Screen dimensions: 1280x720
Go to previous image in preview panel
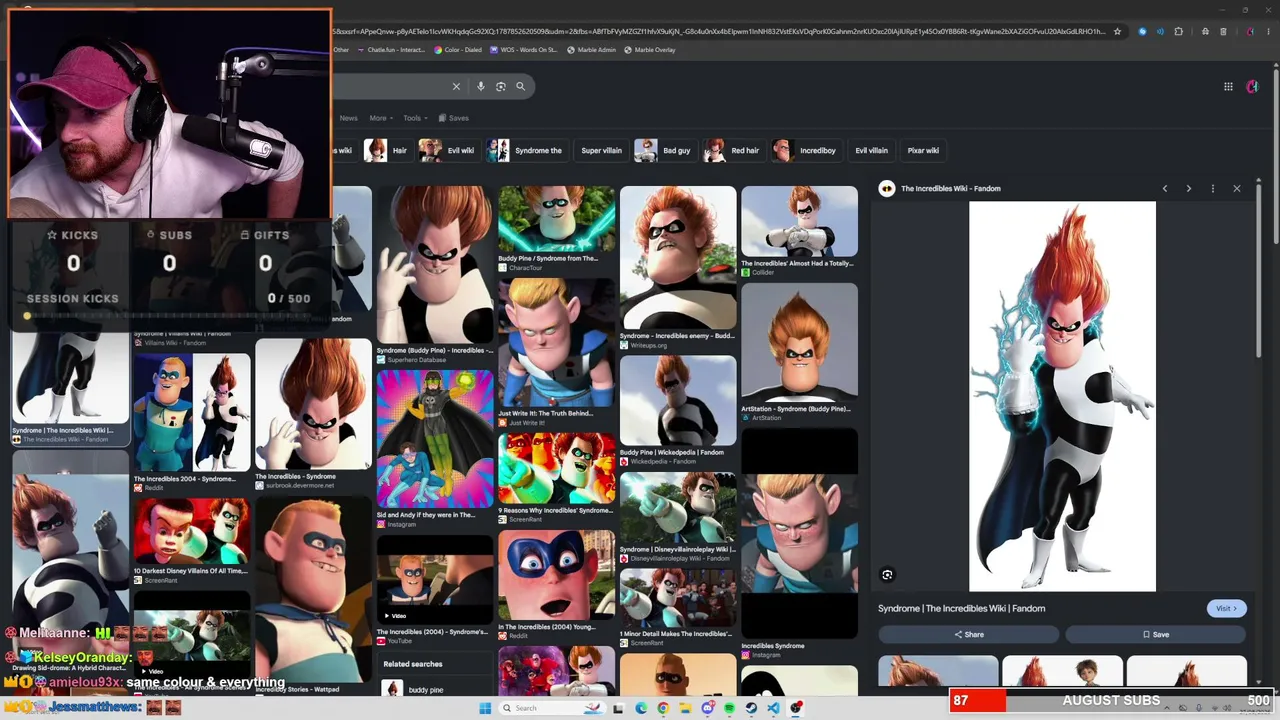[1164, 188]
